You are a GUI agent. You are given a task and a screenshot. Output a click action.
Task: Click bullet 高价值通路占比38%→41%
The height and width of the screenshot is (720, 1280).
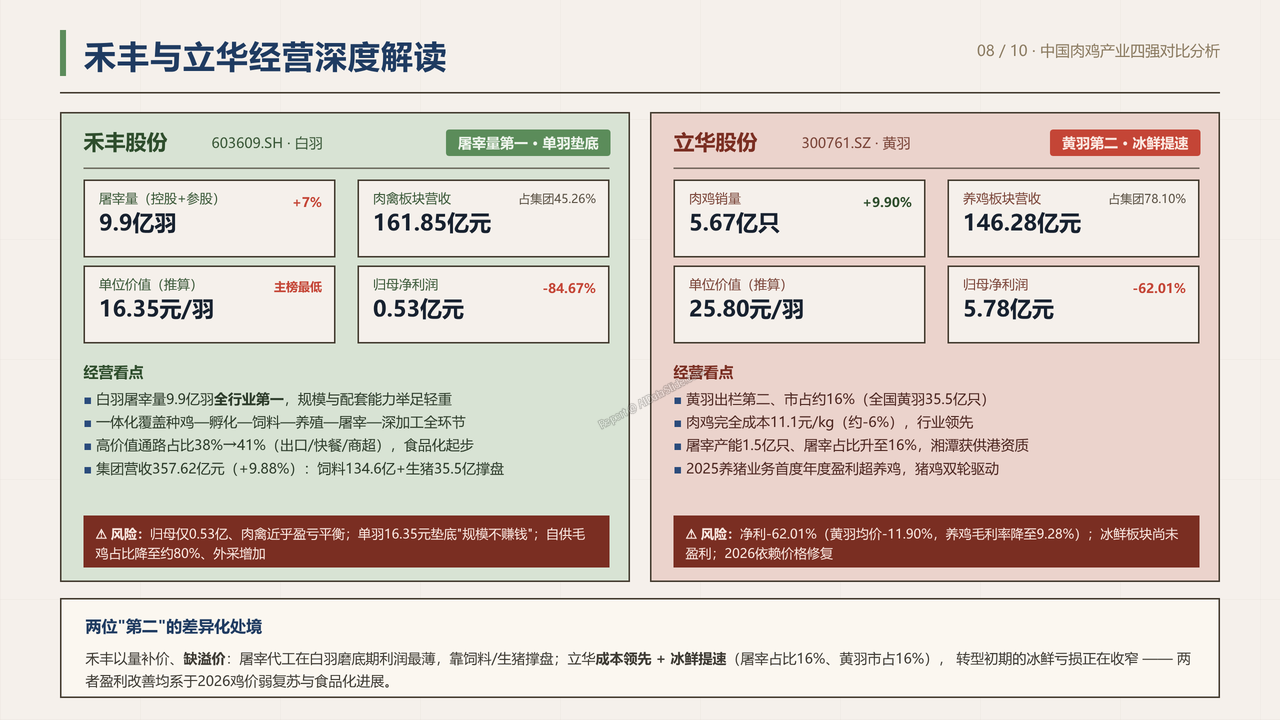pyautogui.click(x=279, y=445)
